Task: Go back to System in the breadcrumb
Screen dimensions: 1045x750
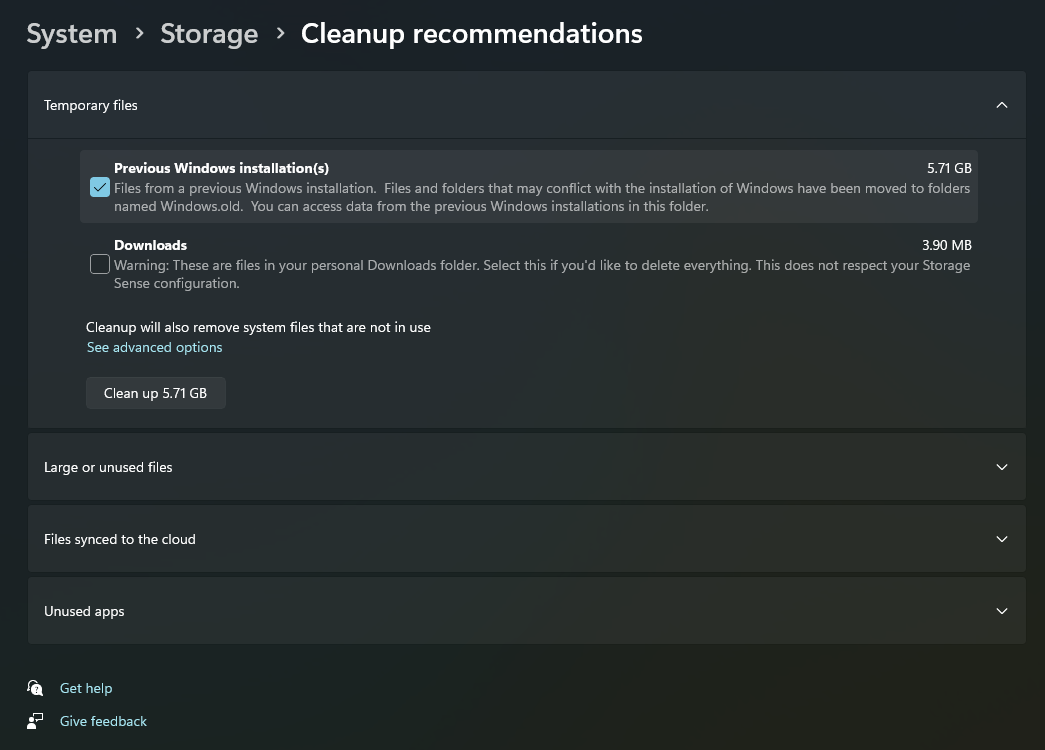Action: (x=71, y=33)
